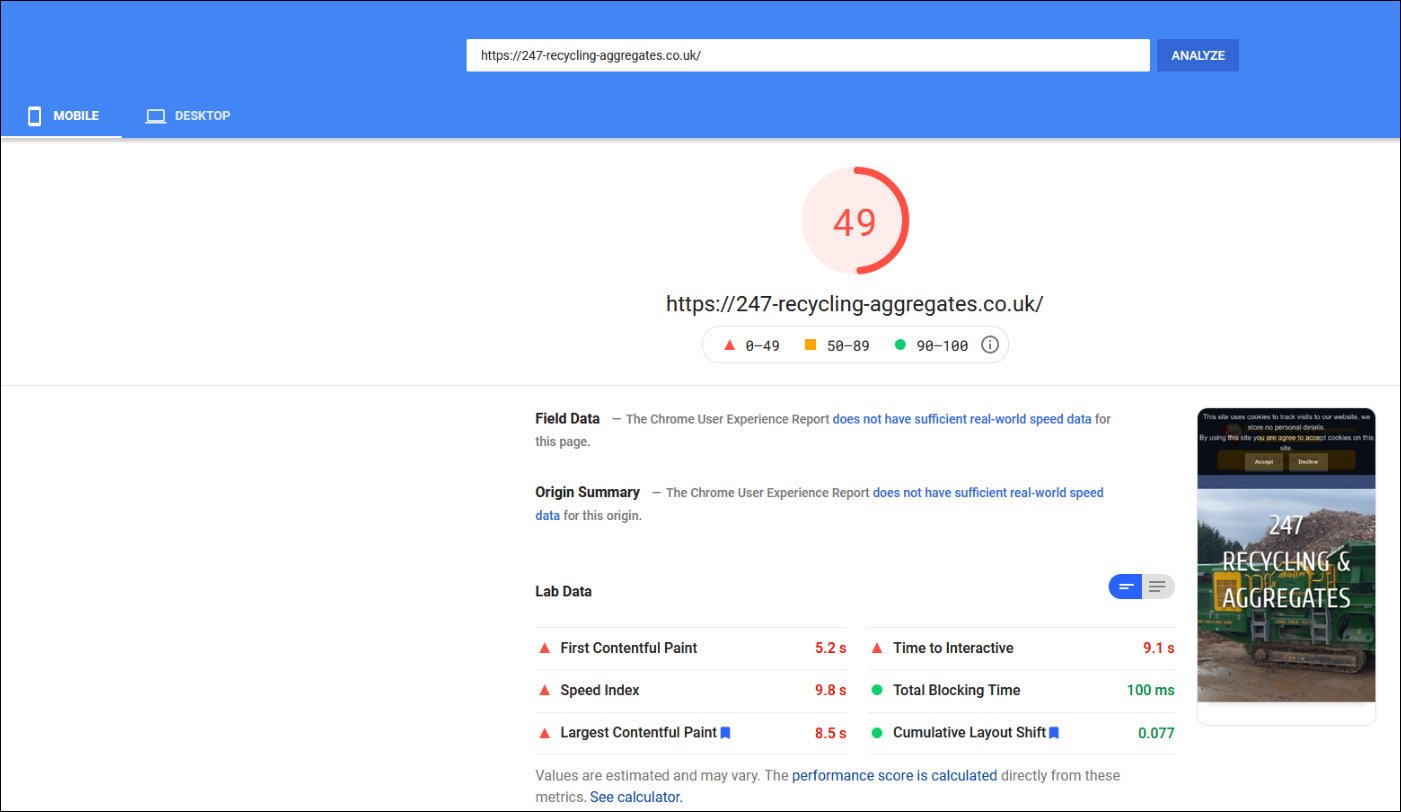
Task: Click red triangle beside Largest Contentful Paint
Action: tap(544, 733)
